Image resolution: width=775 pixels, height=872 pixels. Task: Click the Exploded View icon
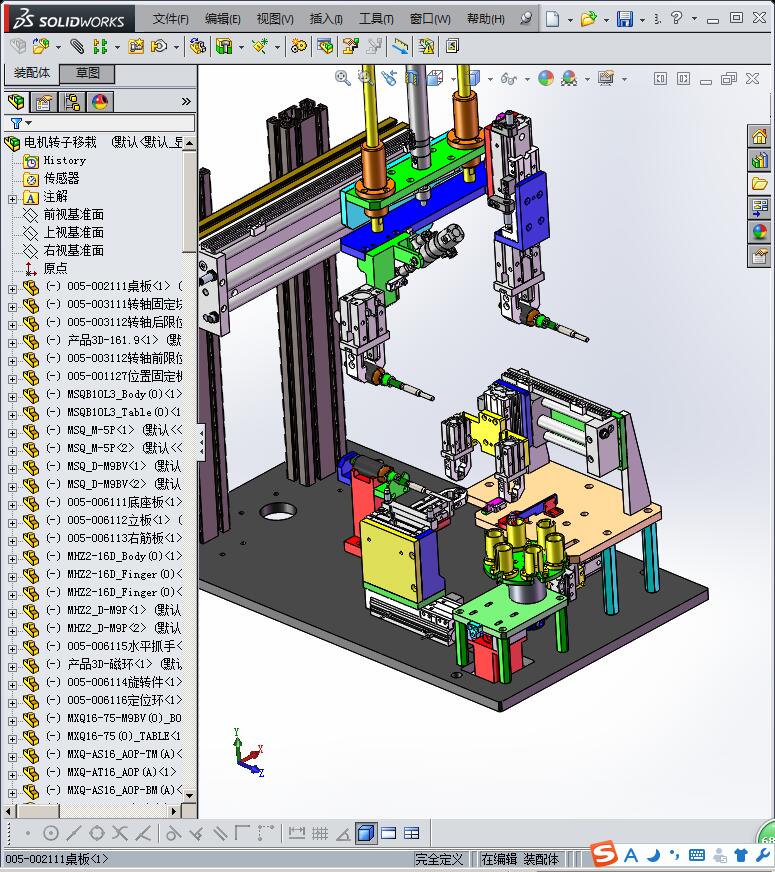point(350,46)
